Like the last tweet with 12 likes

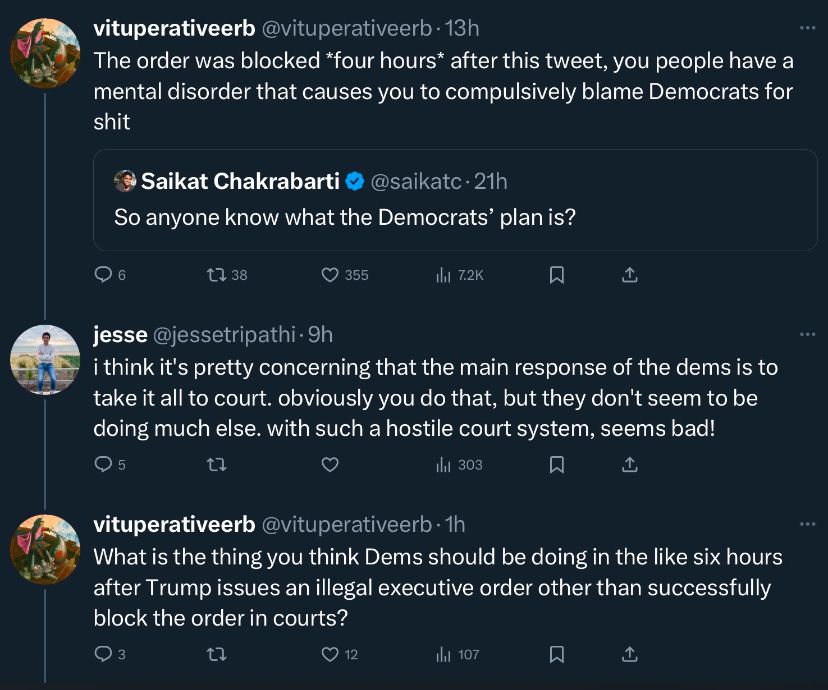click(330, 654)
